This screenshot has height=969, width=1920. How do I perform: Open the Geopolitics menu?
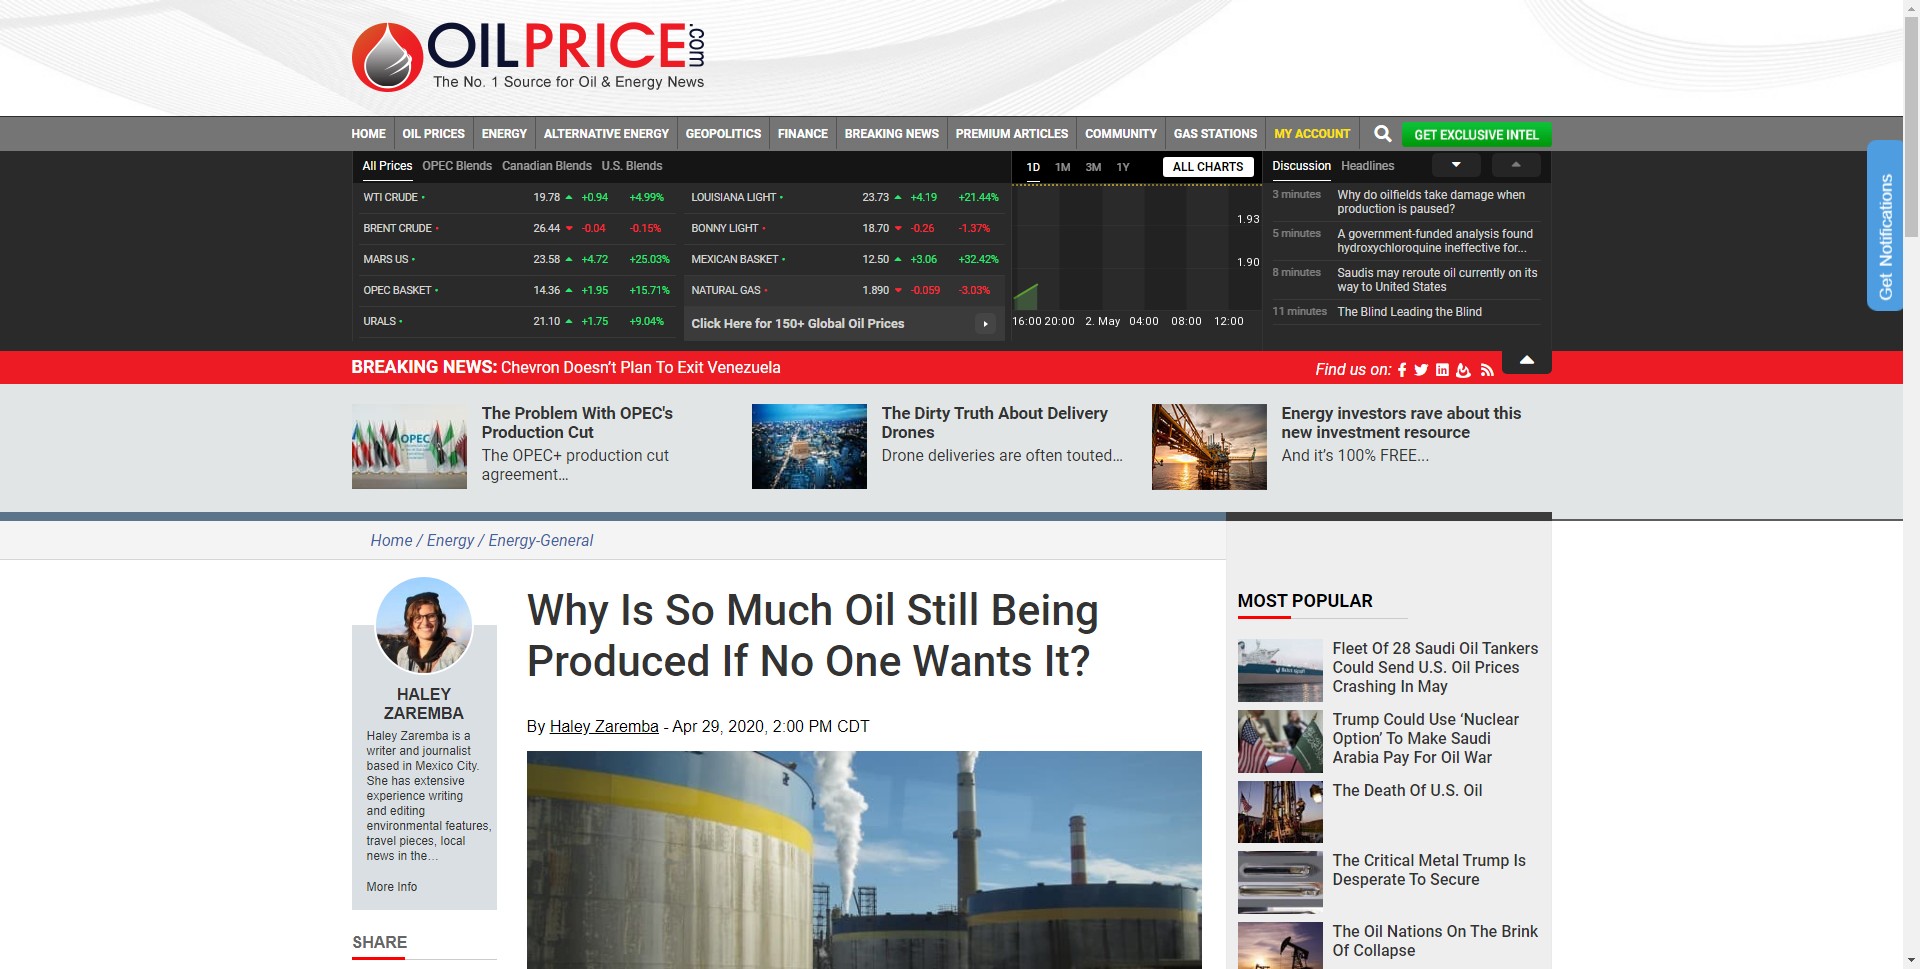pos(723,134)
